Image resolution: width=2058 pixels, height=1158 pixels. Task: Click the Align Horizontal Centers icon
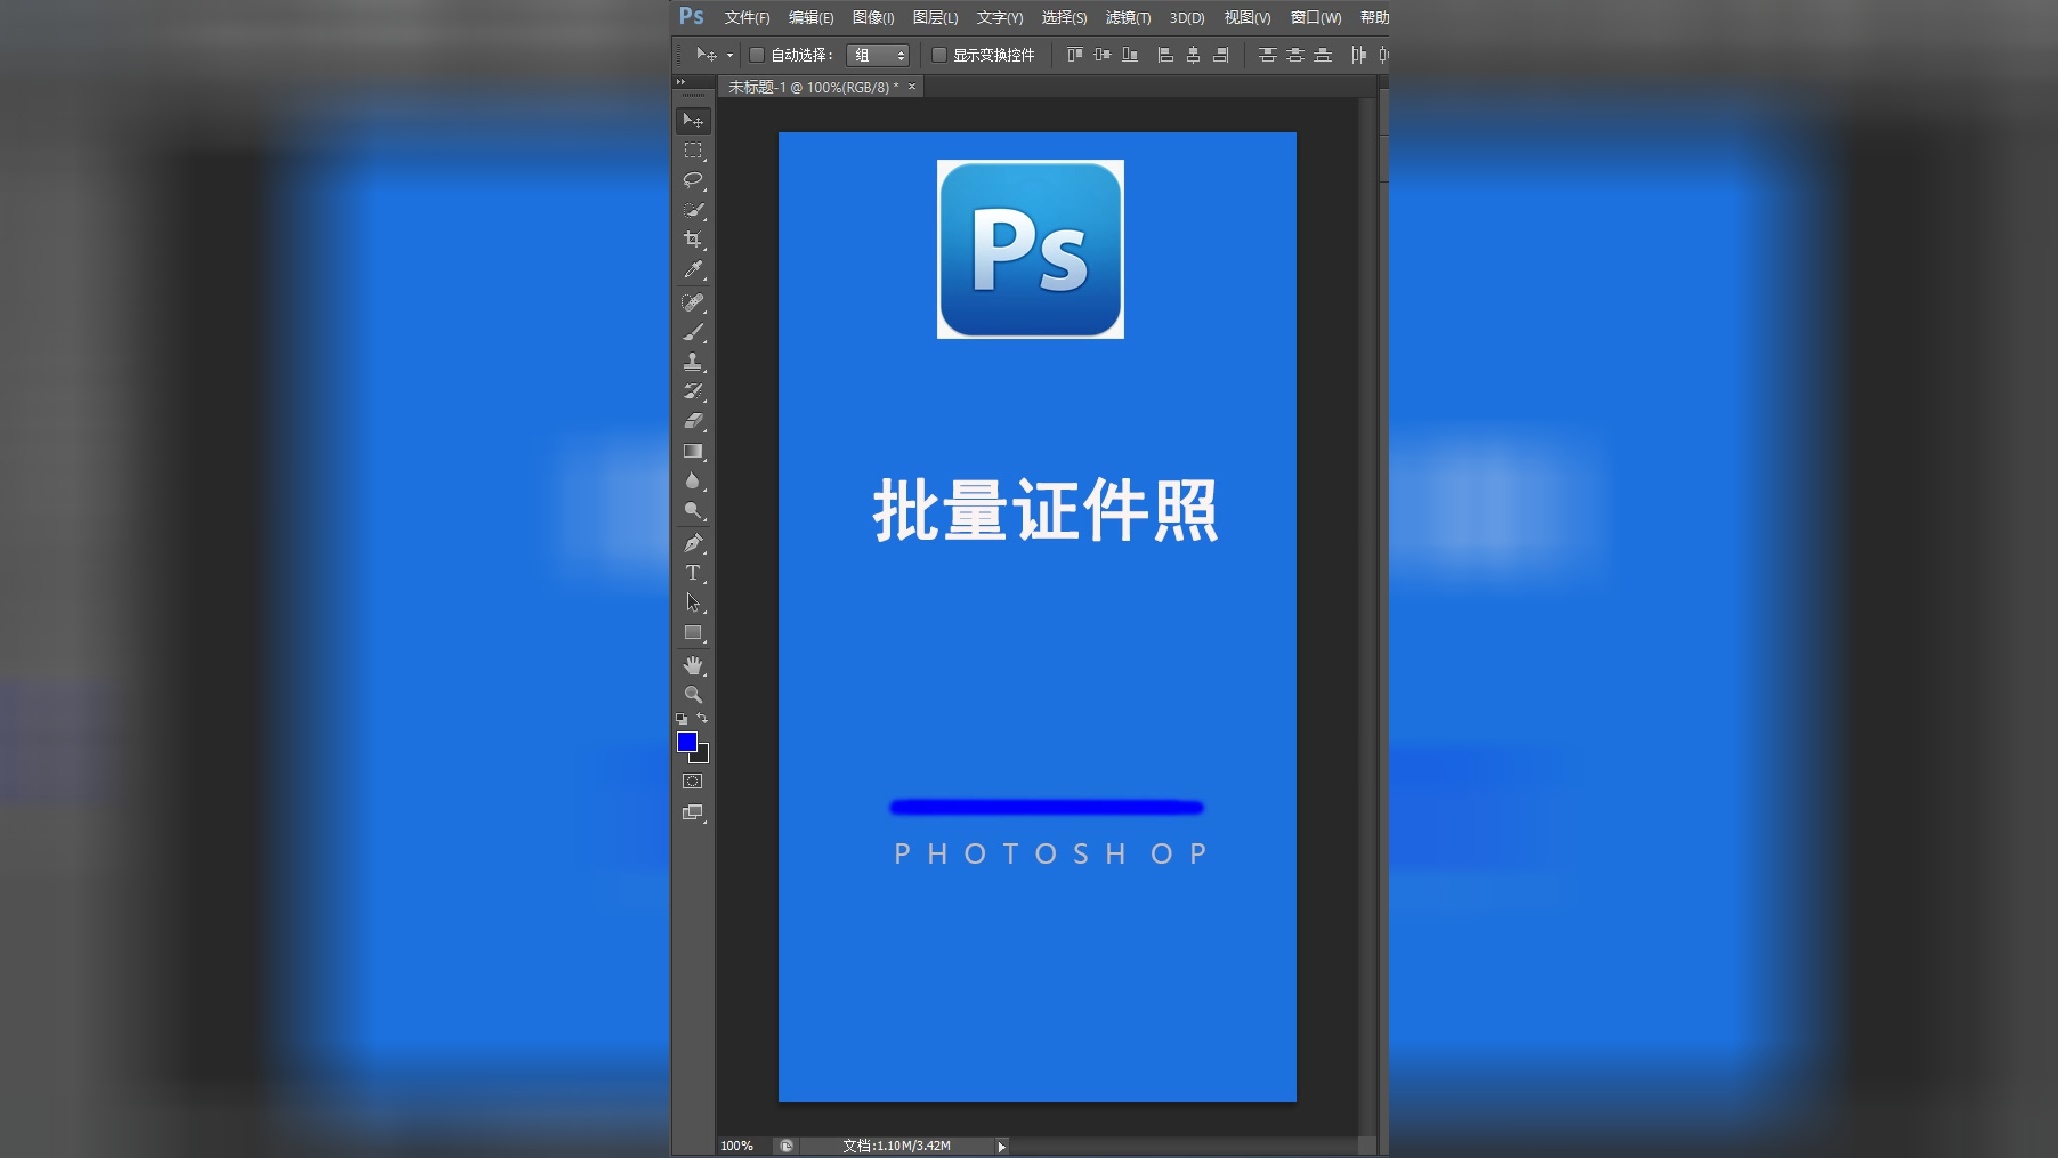1193,55
